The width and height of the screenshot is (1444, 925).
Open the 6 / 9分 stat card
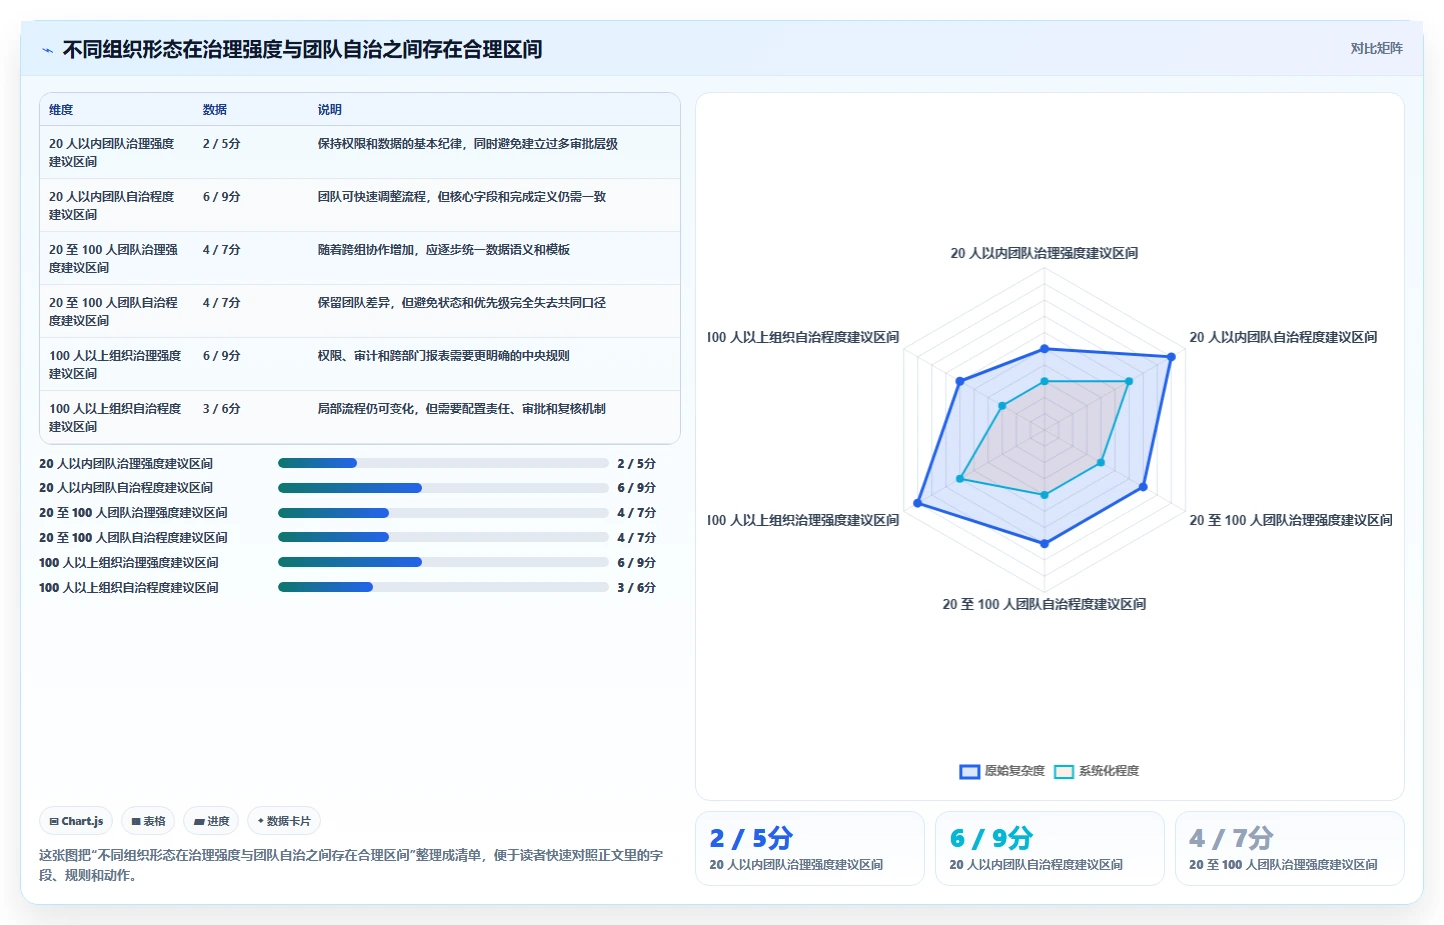tap(1050, 848)
